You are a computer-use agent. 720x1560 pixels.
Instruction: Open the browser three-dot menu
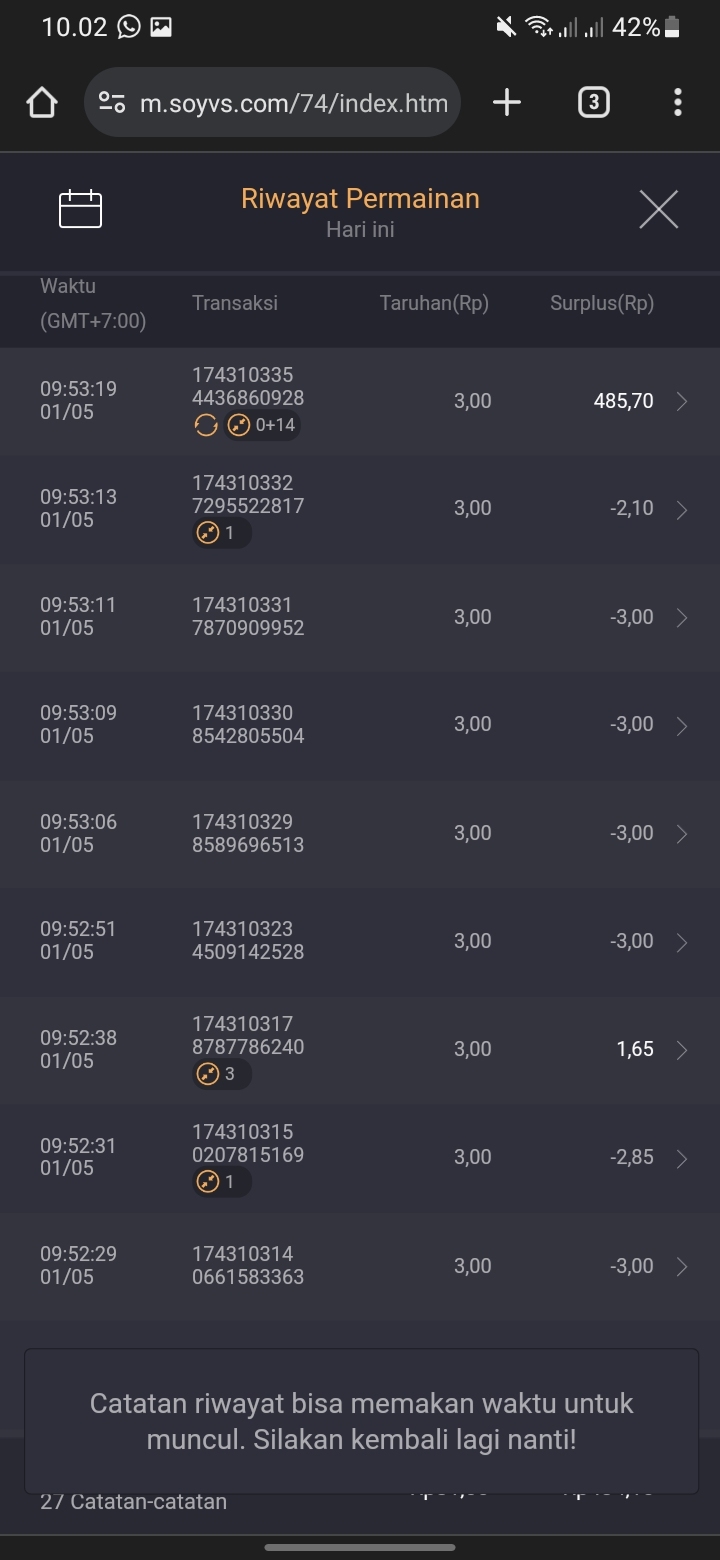tap(678, 102)
